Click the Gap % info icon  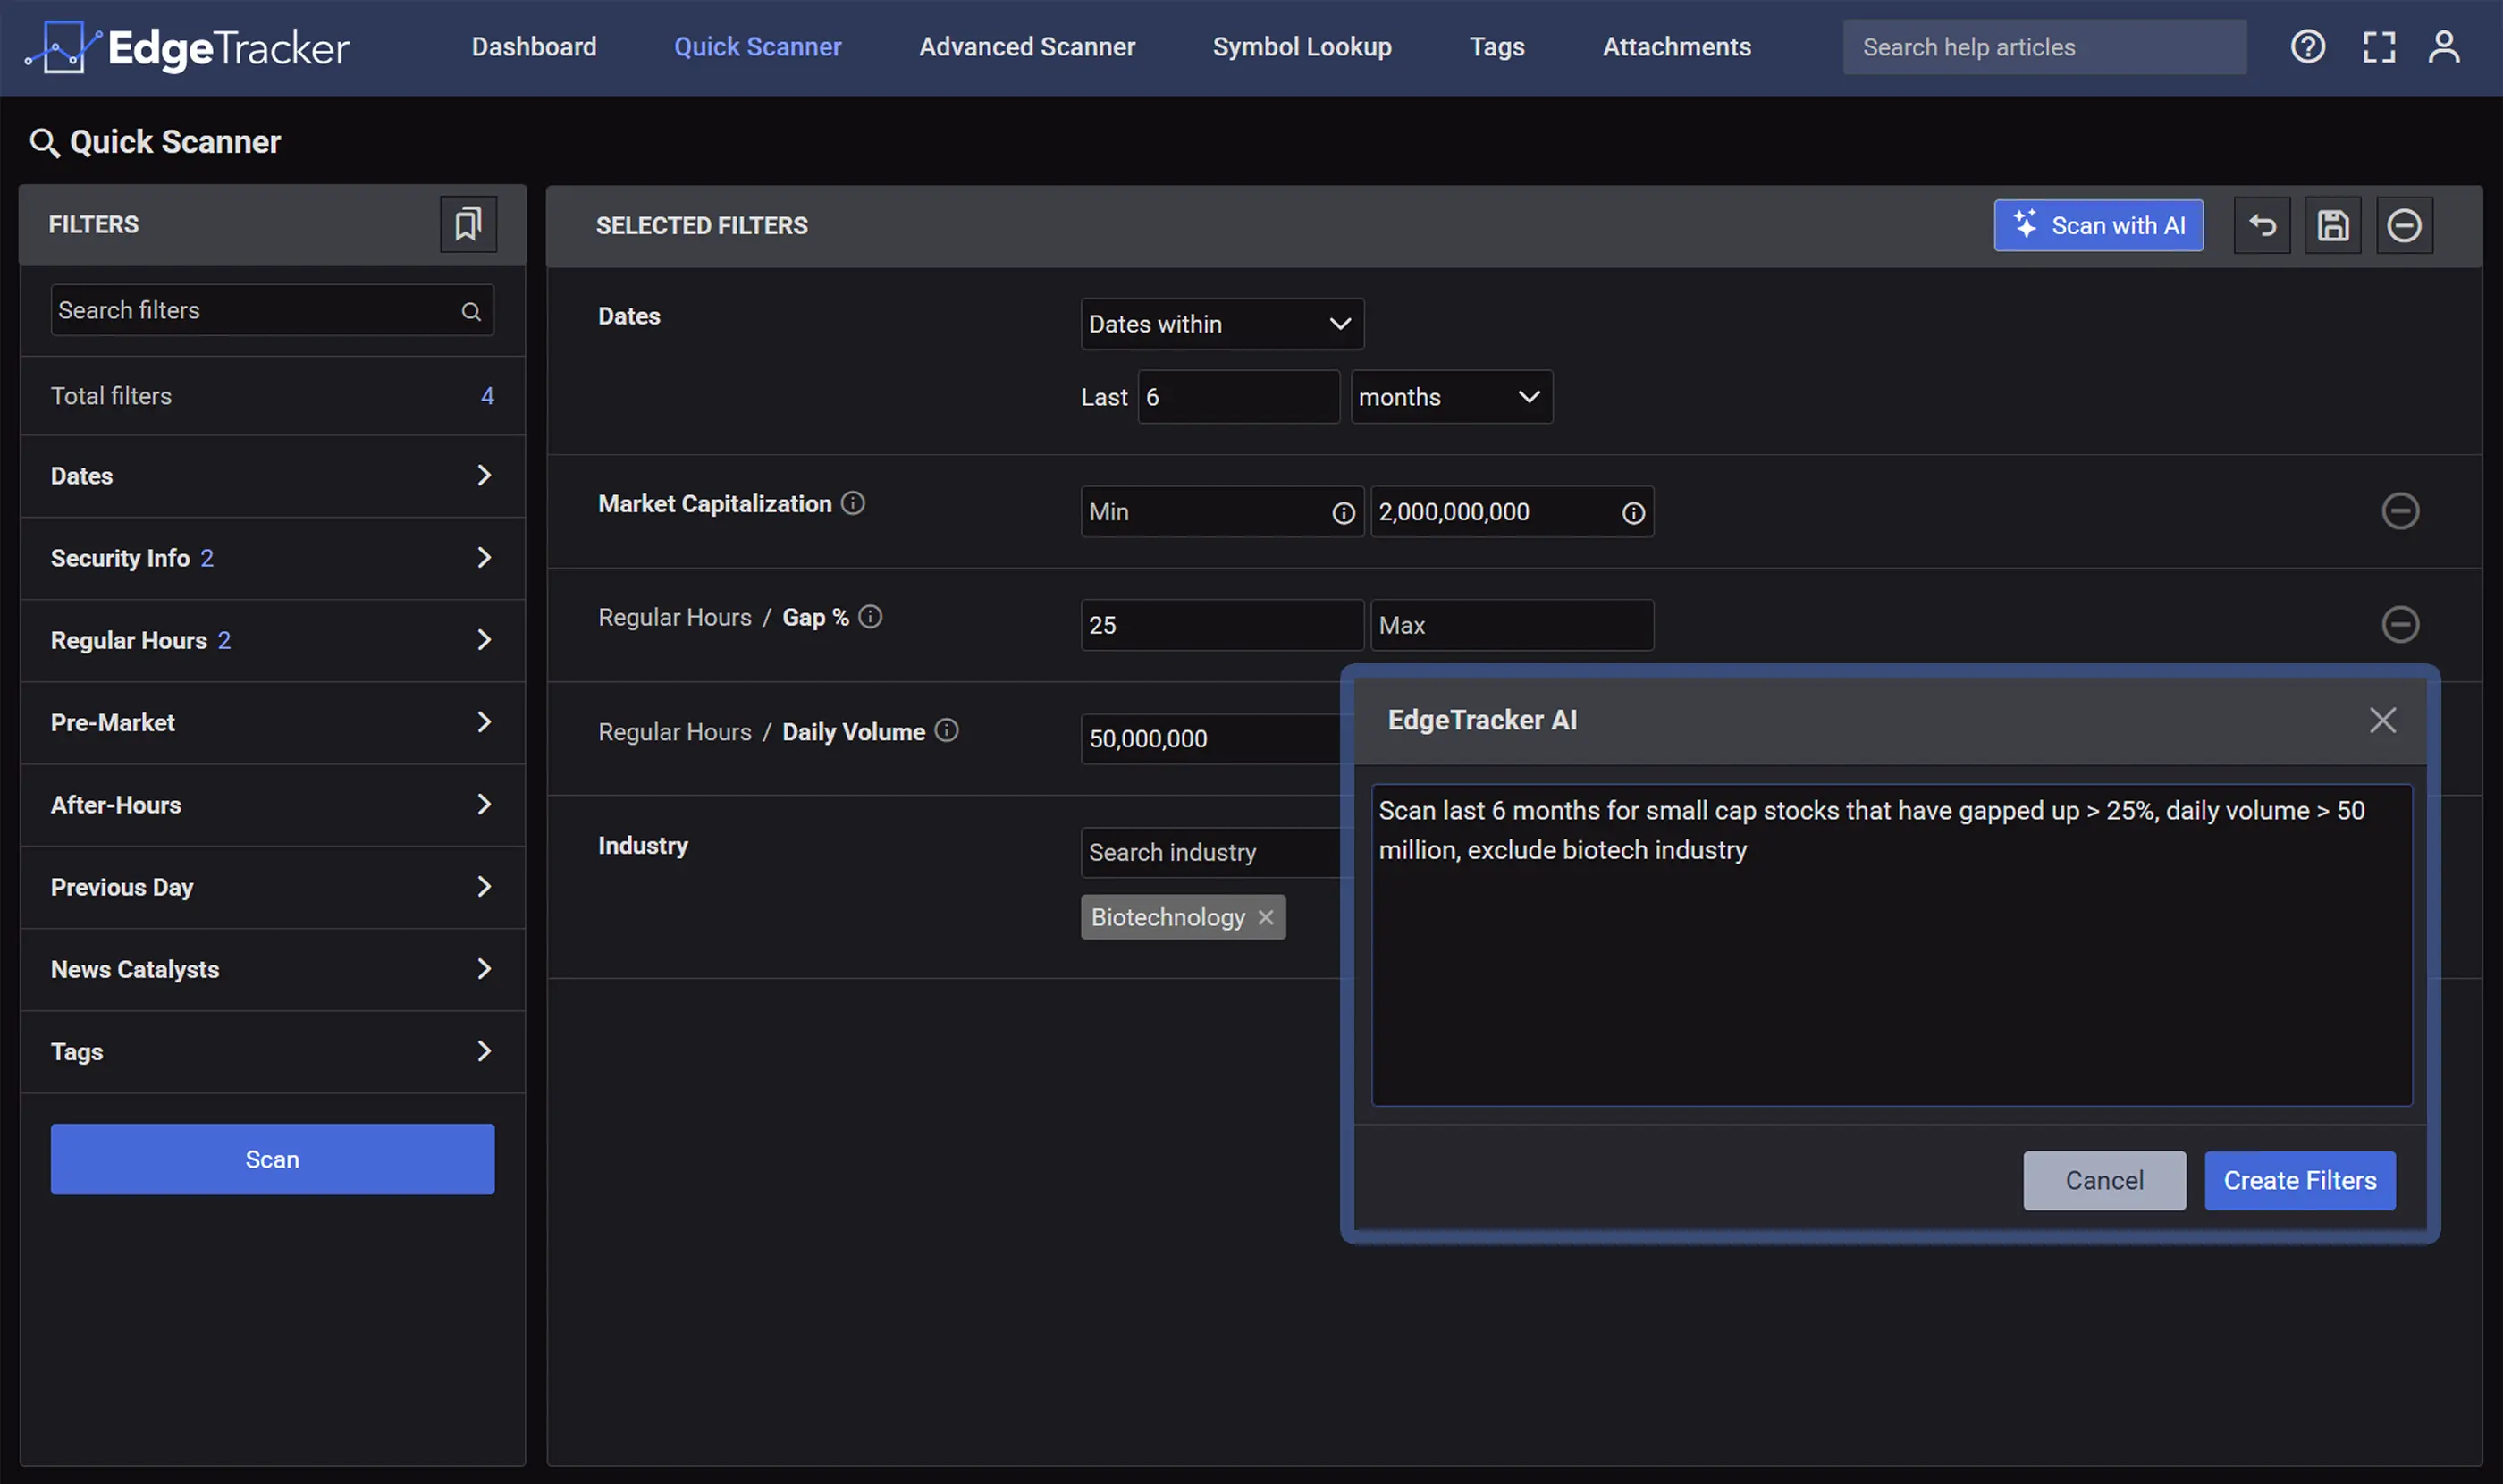(870, 617)
